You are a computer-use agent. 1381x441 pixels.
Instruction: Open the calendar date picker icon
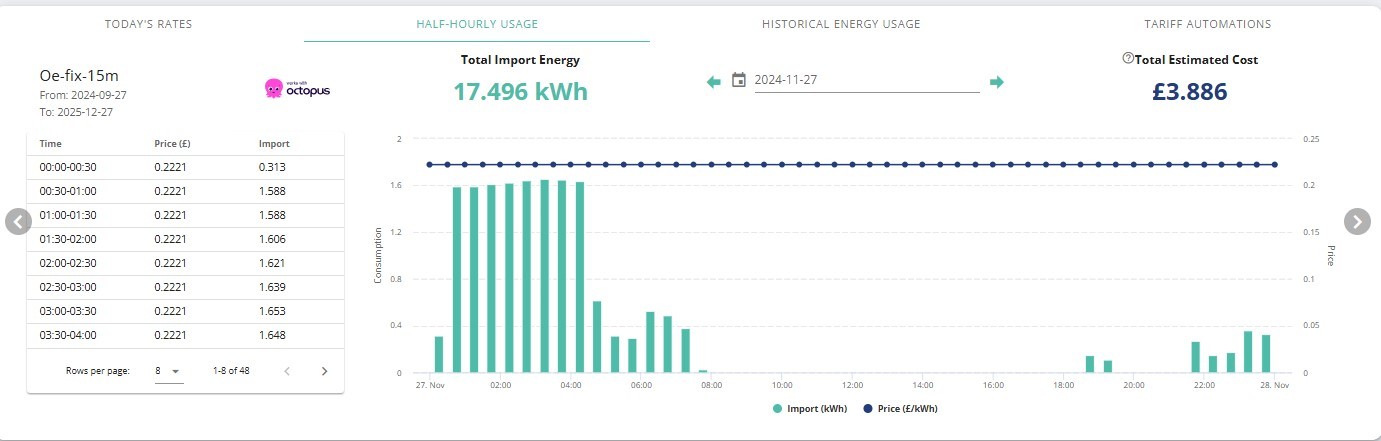(x=739, y=80)
